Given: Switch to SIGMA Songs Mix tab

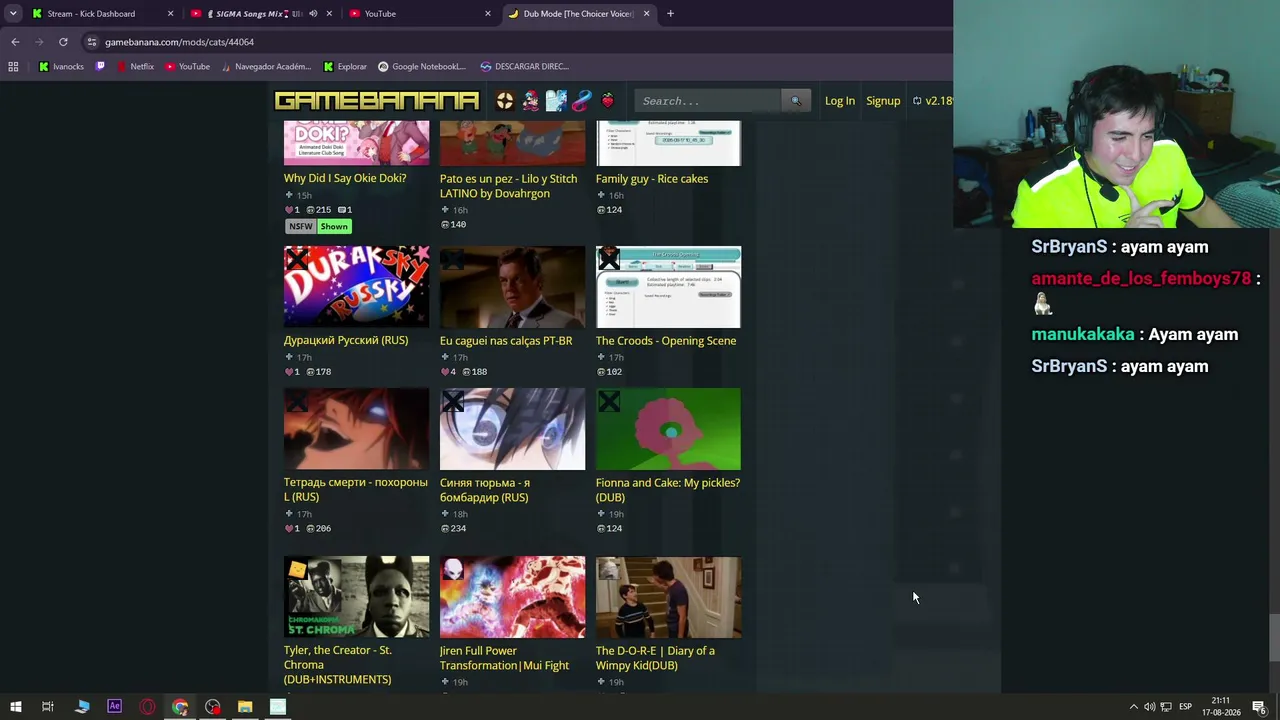Looking at the screenshot, I should coord(253,14).
